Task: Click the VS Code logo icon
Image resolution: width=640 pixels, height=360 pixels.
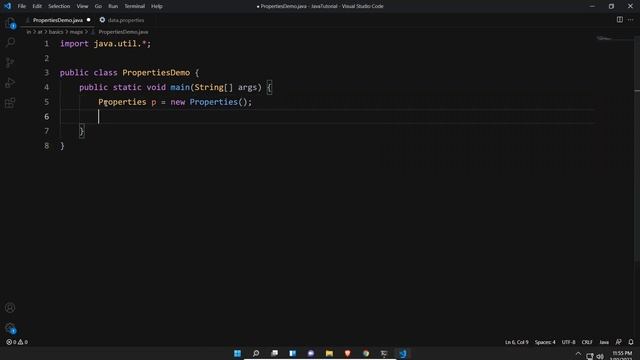Action: tap(7, 6)
